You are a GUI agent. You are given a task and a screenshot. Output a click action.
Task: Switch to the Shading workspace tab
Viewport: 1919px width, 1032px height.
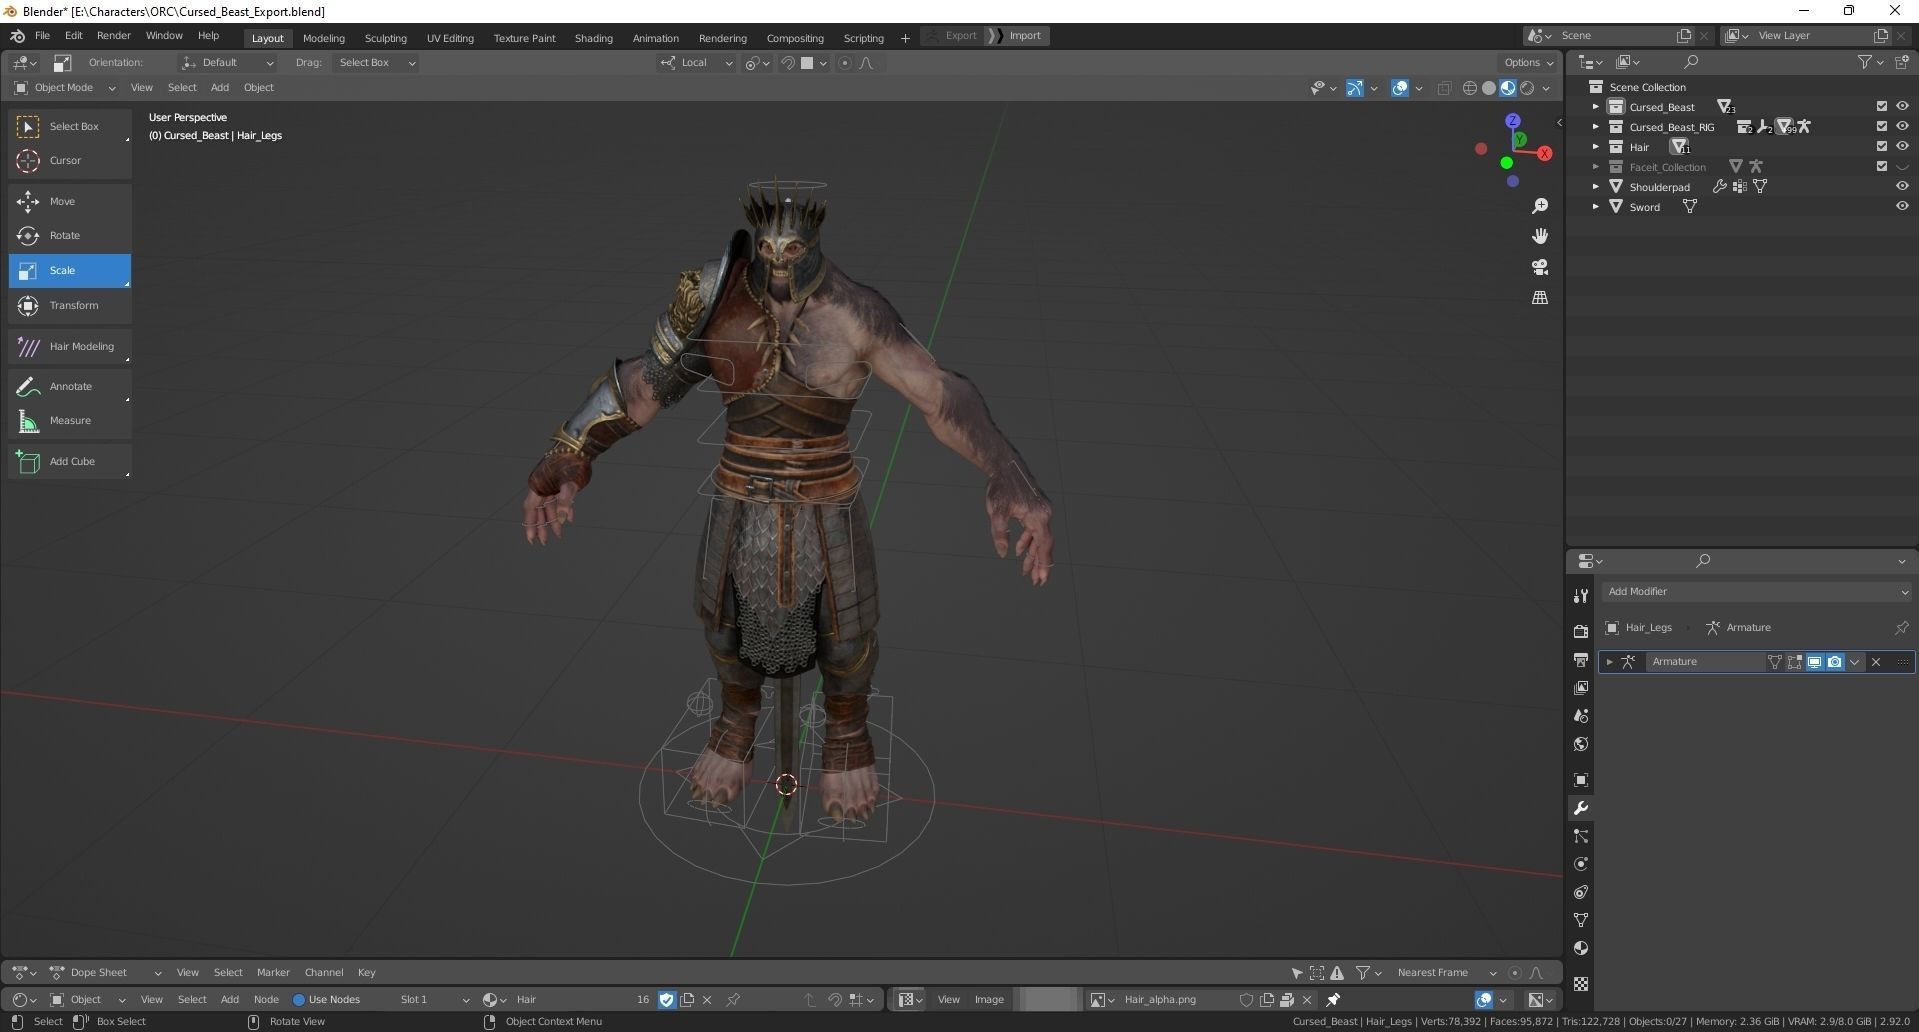593,38
